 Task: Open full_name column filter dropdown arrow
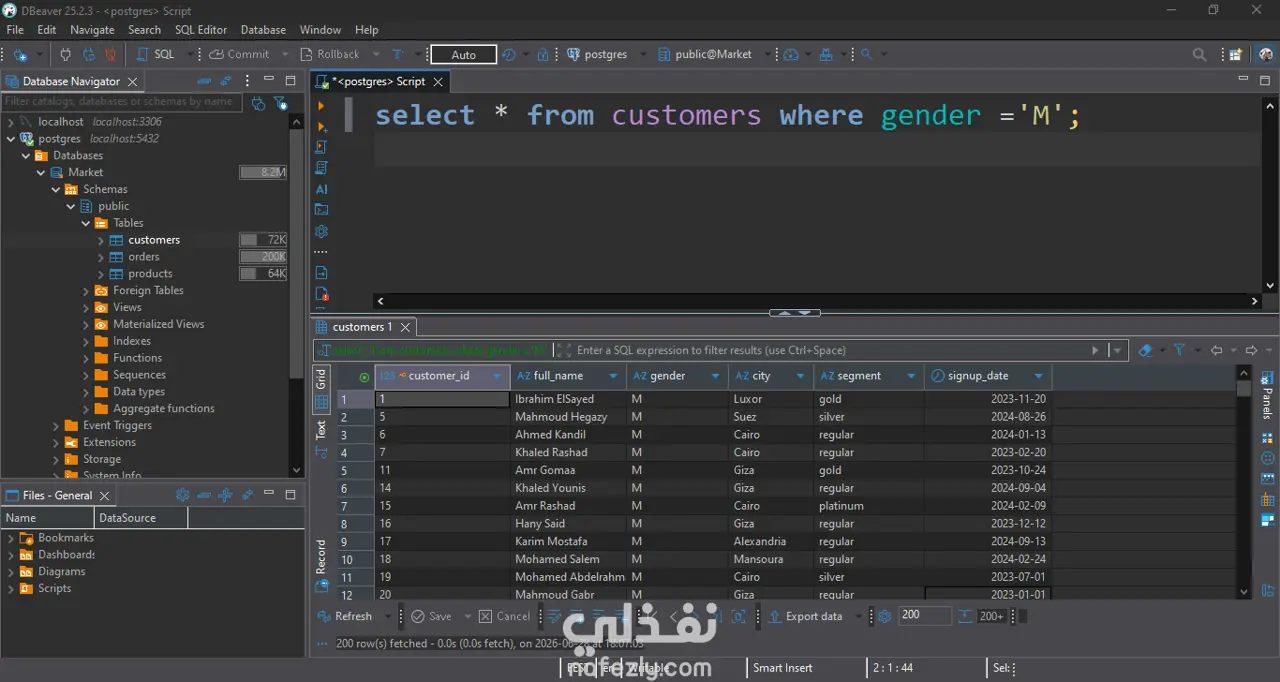613,376
